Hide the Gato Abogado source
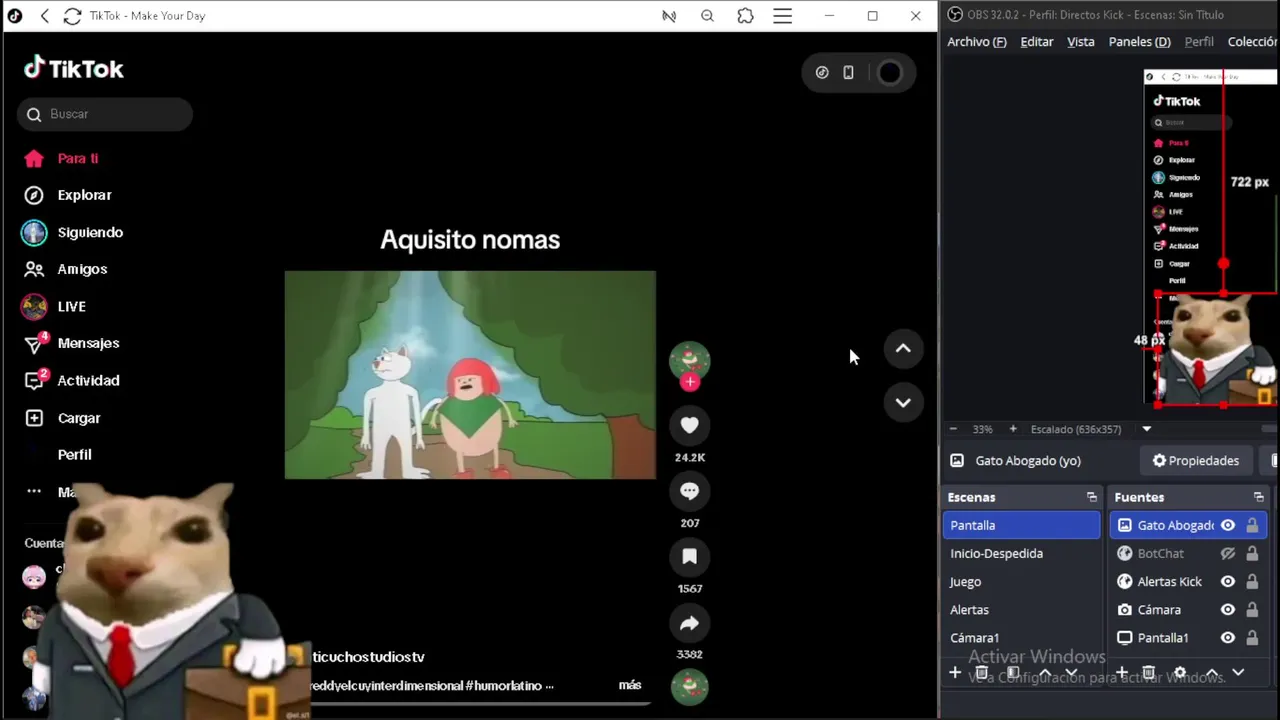The height and width of the screenshot is (720, 1280). point(1227,525)
